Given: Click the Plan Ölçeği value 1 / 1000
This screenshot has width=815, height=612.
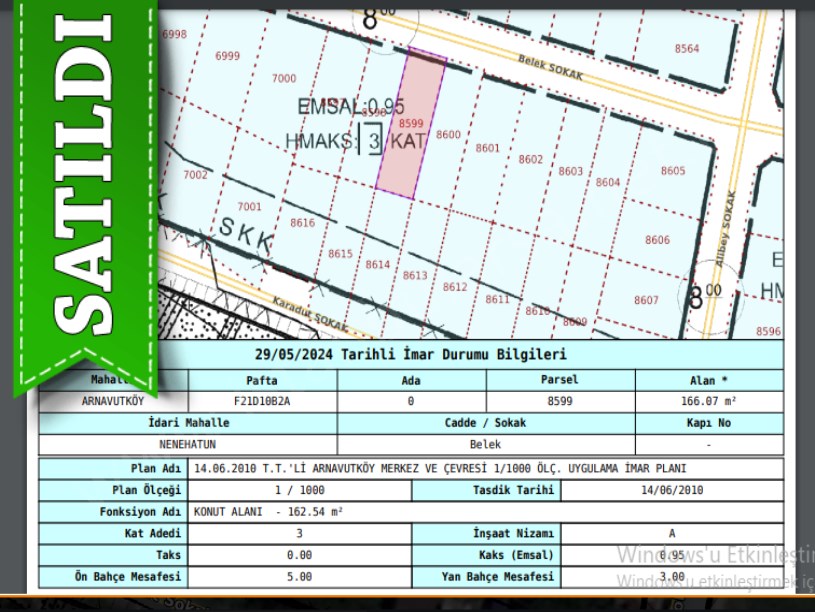Looking at the screenshot, I should pyautogui.click(x=299, y=490).
